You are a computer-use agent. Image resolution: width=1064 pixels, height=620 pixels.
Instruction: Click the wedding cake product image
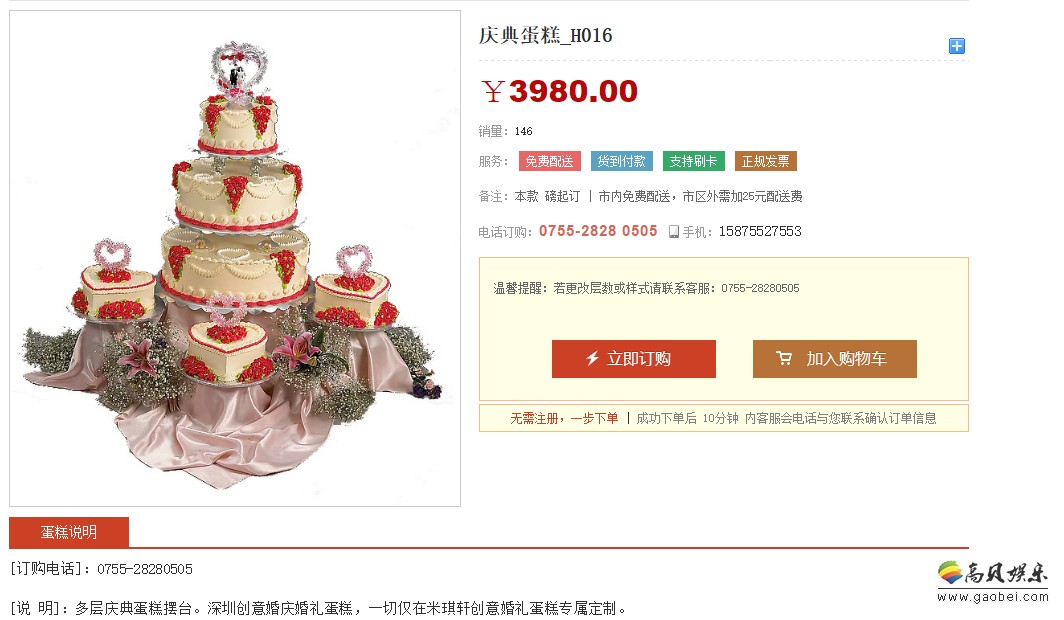point(235,258)
